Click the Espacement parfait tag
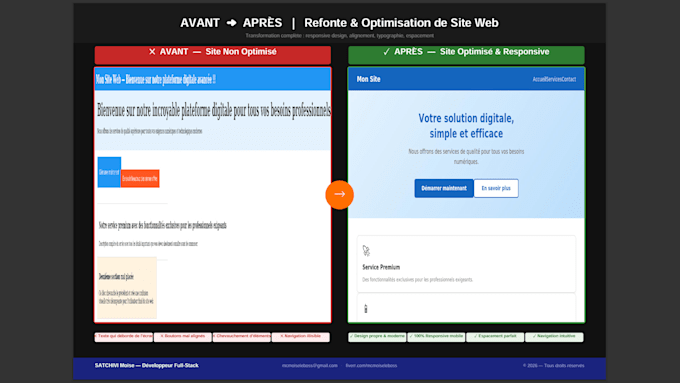This screenshot has height=383, width=680. pyautogui.click(x=495, y=337)
